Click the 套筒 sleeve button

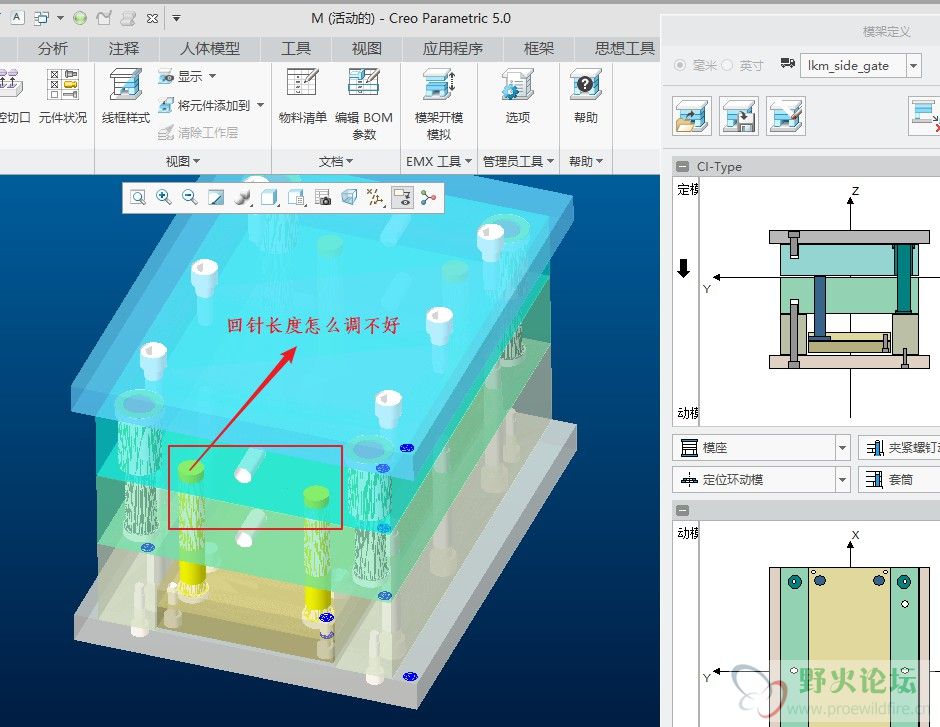coord(899,479)
